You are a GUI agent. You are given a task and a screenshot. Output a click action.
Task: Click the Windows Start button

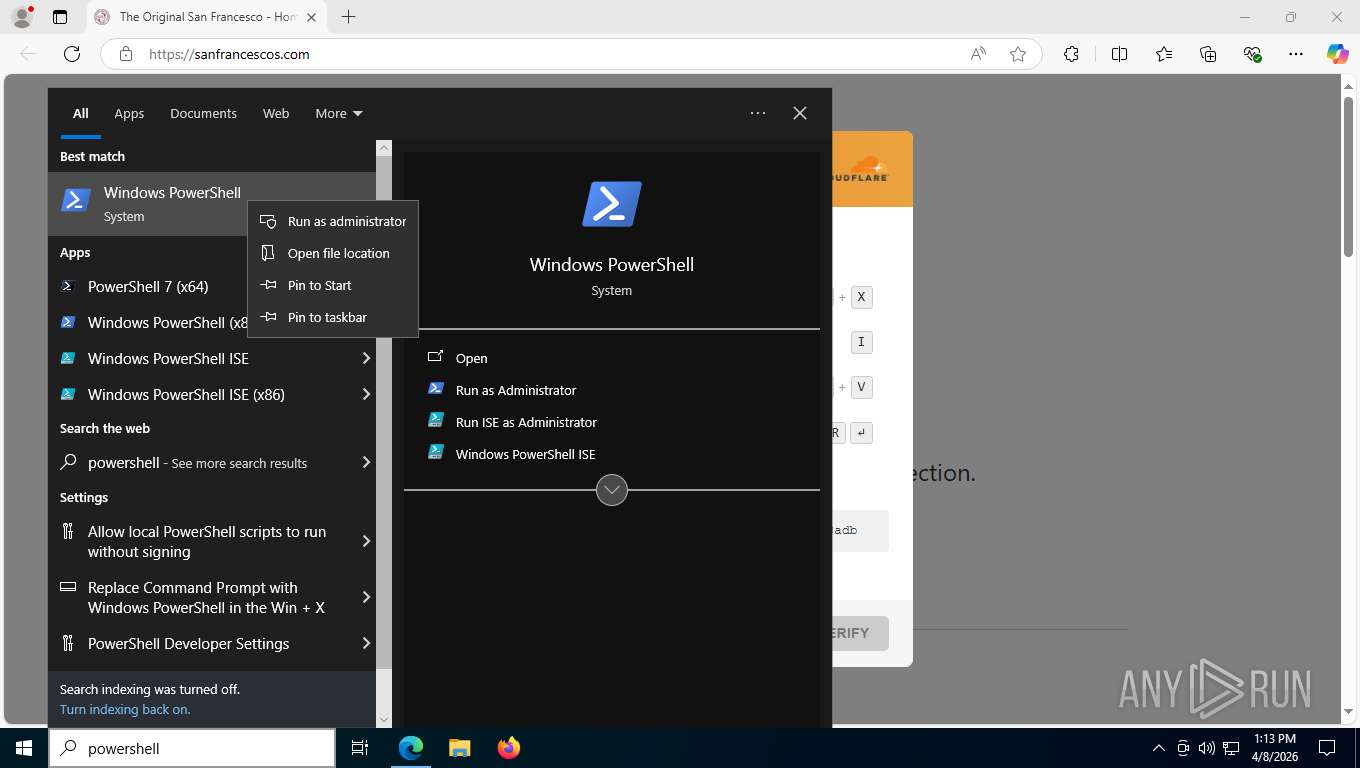(x=24, y=748)
